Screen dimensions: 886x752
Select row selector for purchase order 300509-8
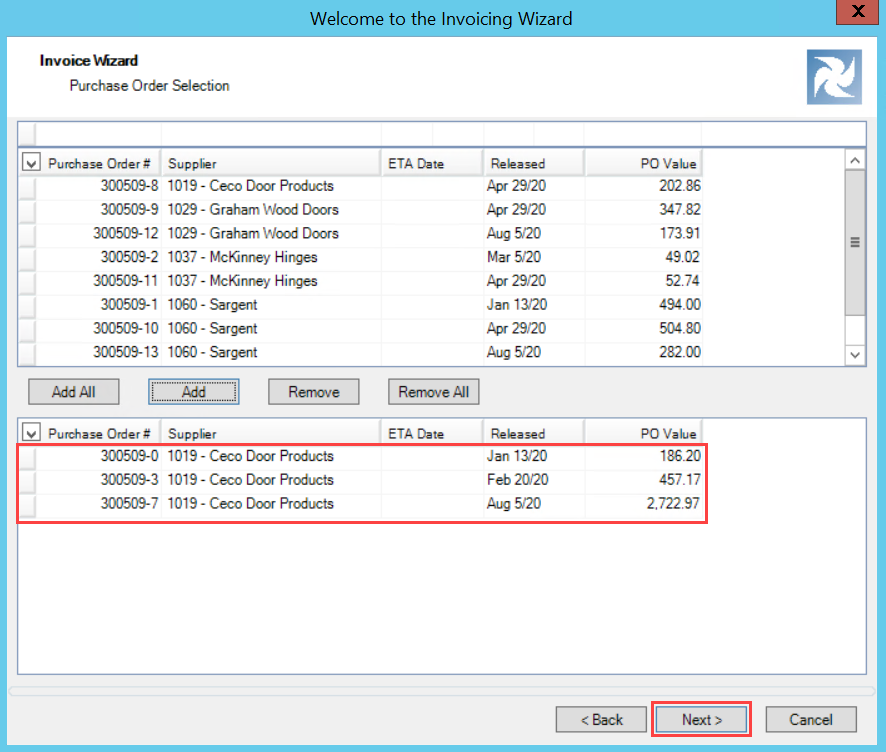(28, 186)
